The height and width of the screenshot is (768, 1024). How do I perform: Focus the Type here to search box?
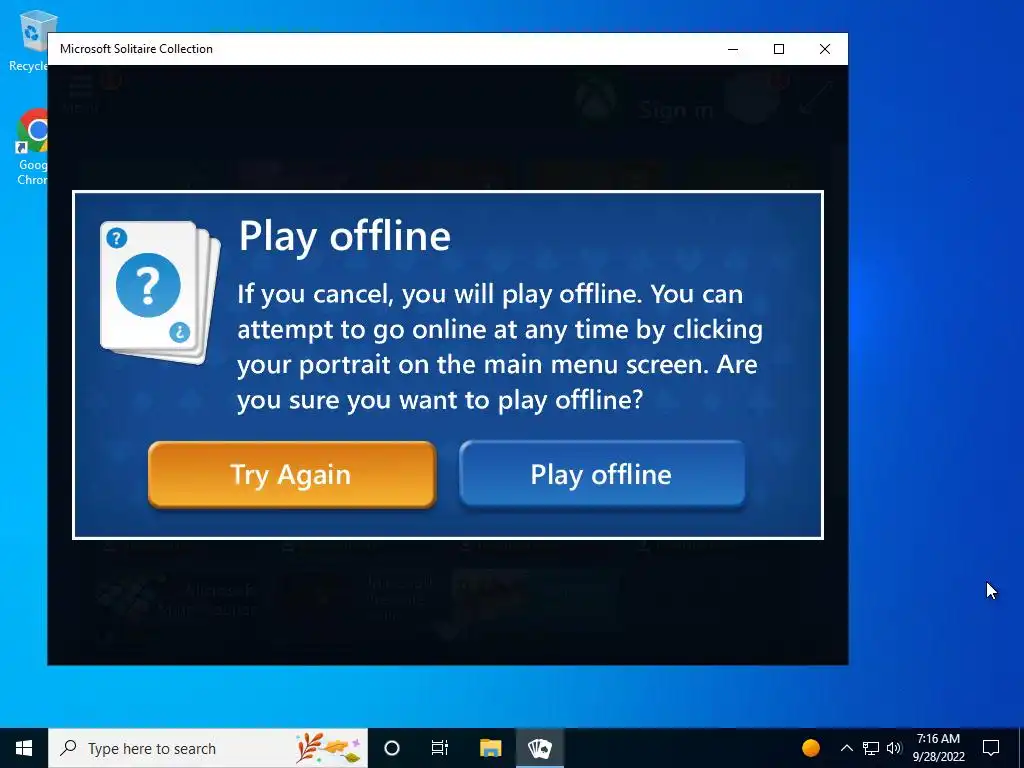tap(208, 748)
